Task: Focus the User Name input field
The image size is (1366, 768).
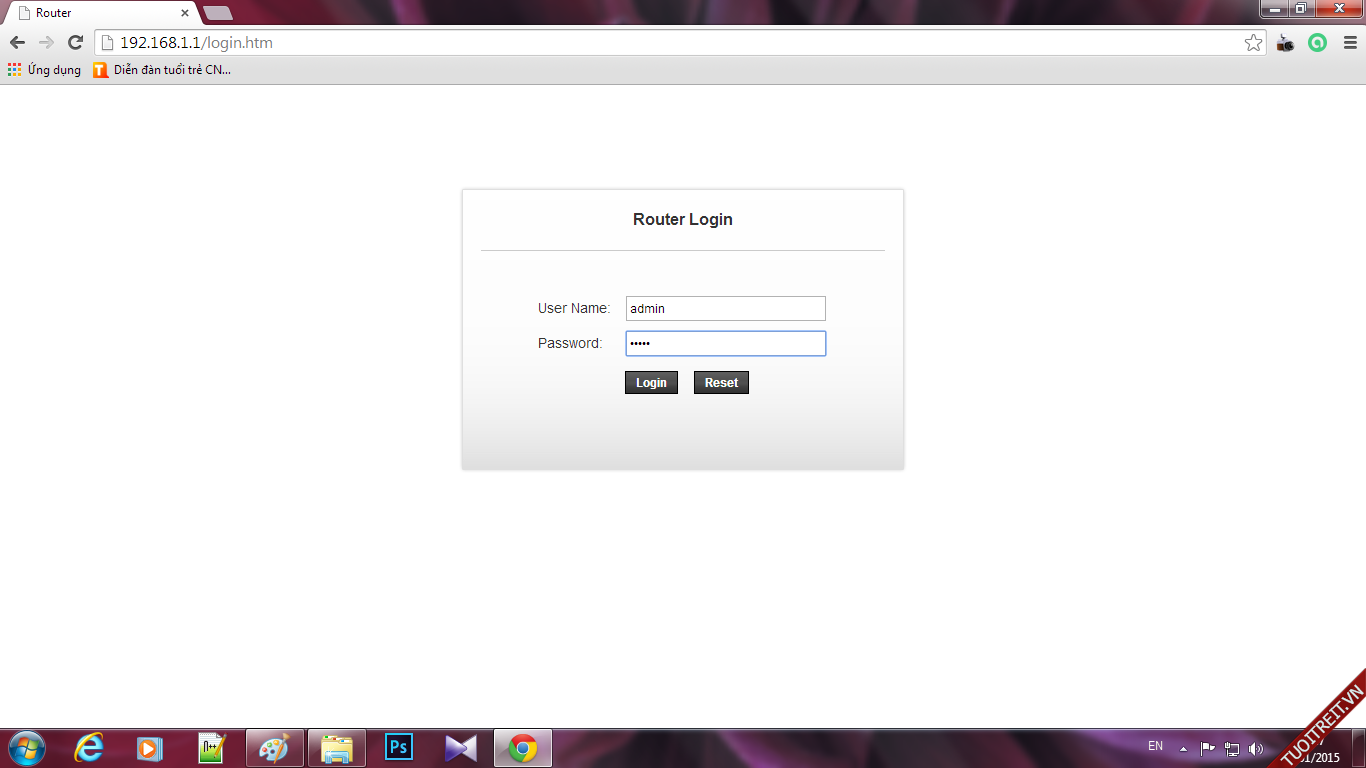Action: [x=725, y=309]
